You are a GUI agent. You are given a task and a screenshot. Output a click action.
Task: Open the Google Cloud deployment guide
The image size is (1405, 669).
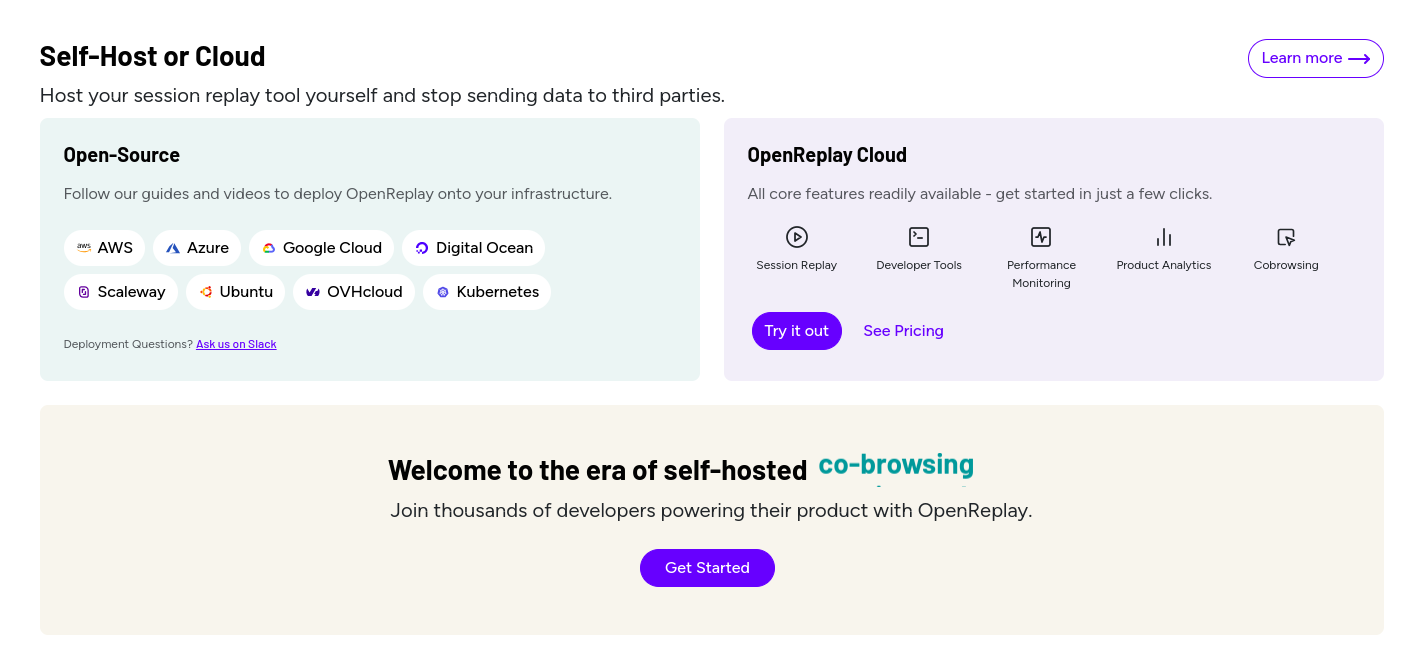point(322,248)
